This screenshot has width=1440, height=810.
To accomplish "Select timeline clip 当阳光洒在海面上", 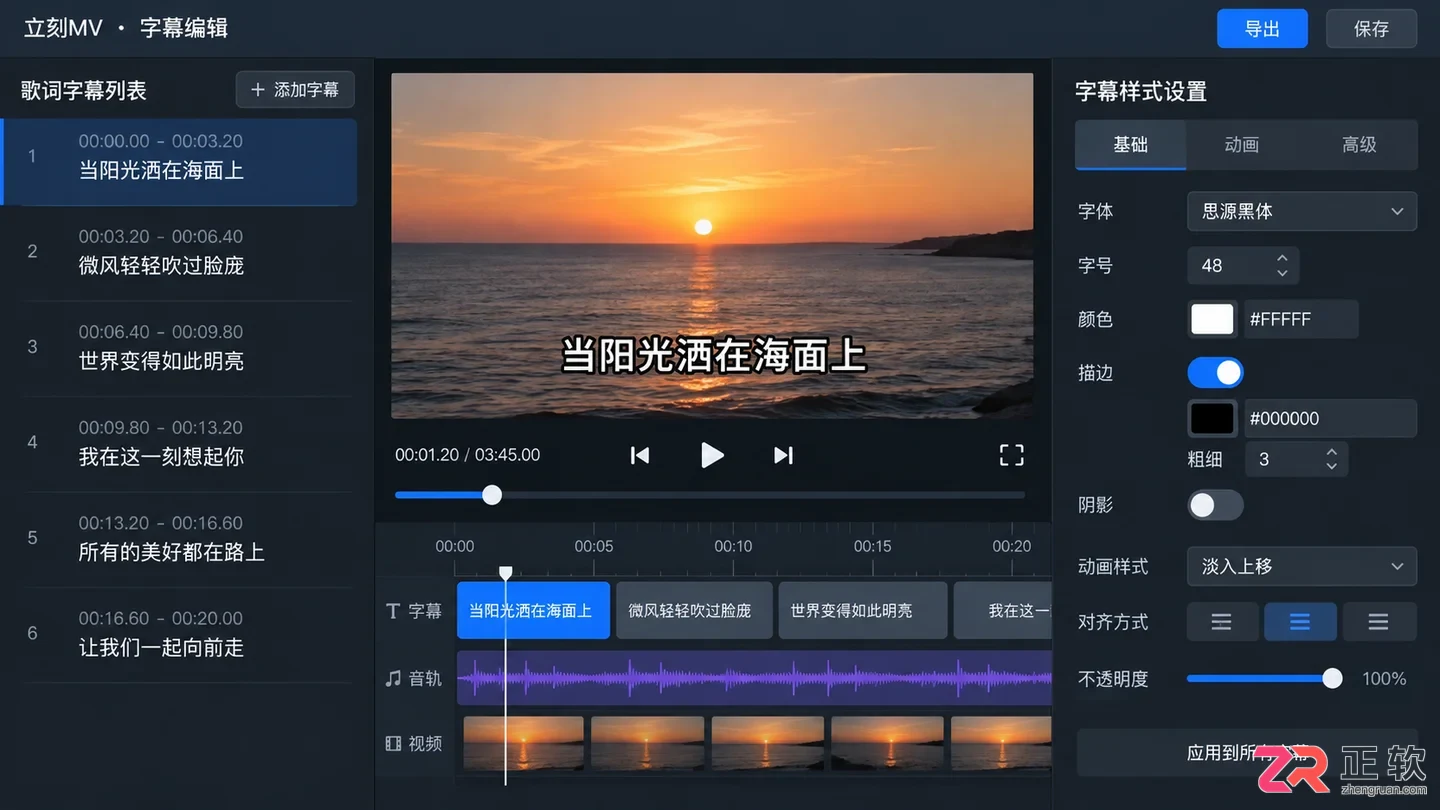I will point(533,610).
